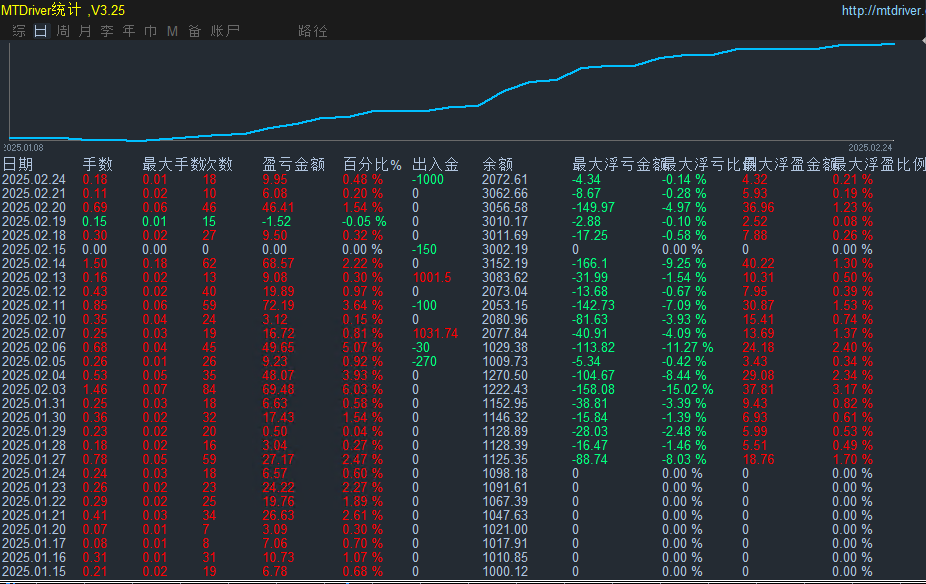Click the 币 currency toolbar icon
Screen dimensions: 926x584
point(149,31)
